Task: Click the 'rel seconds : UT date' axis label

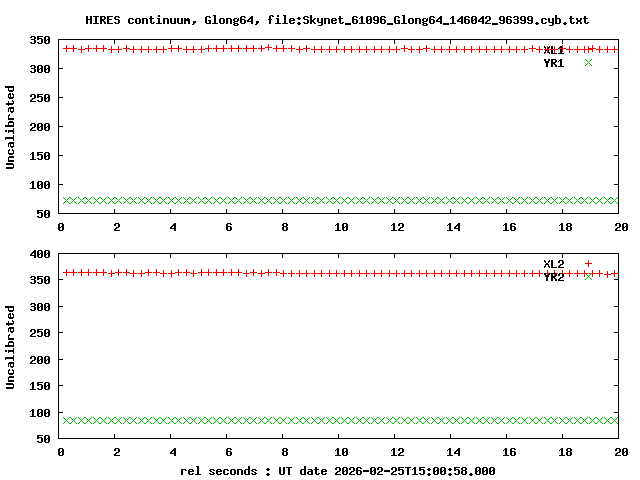Action: (337, 471)
